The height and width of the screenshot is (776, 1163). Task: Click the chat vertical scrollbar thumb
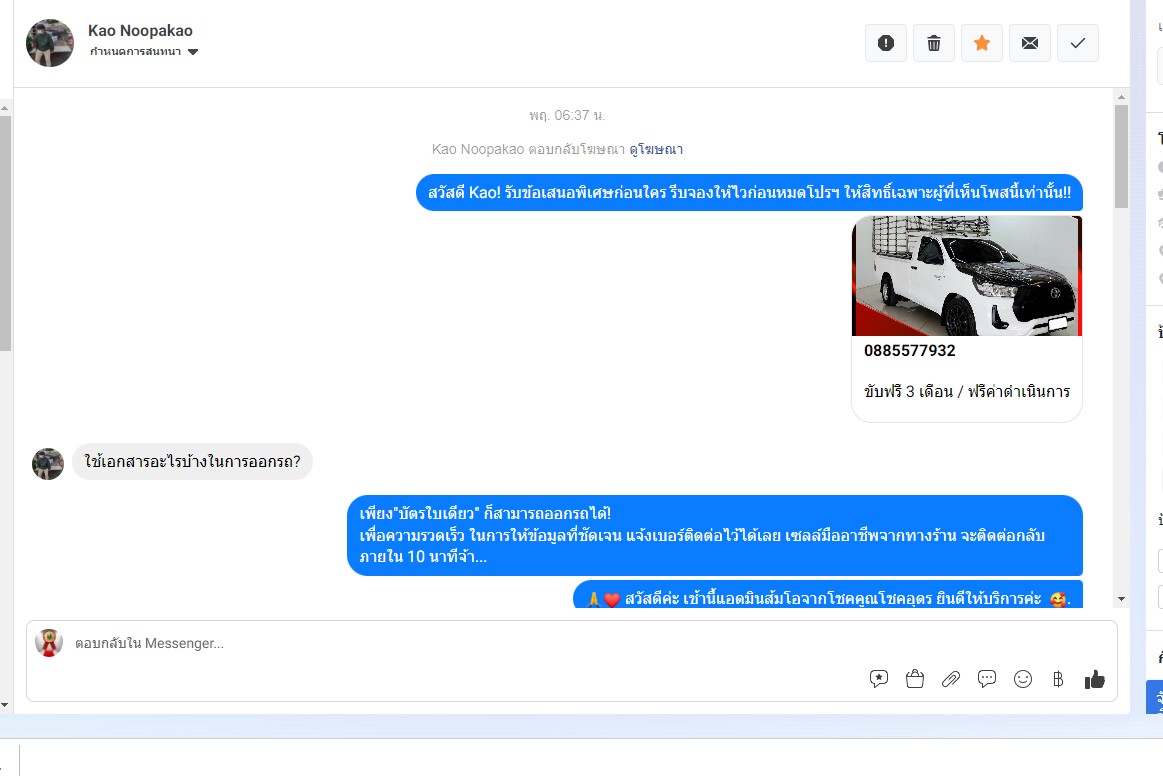click(1121, 156)
